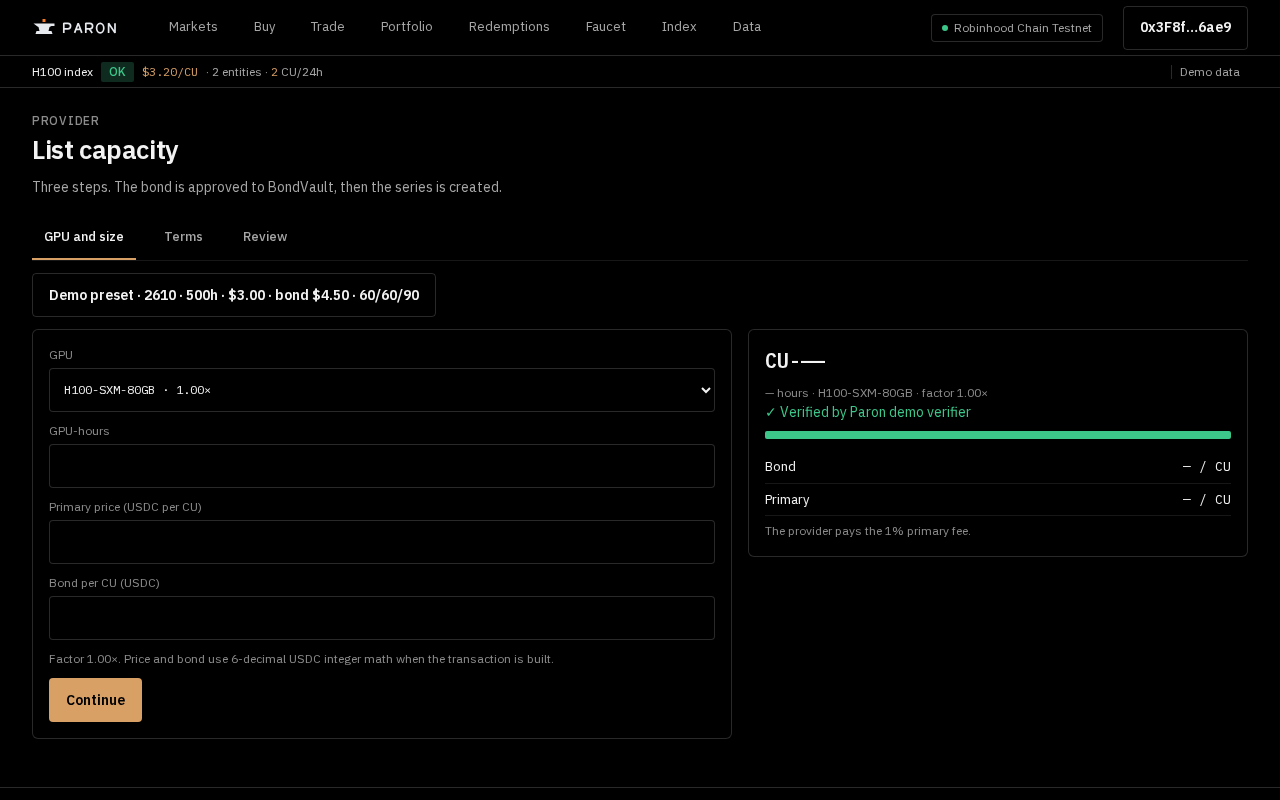Screen dimensions: 1280x800
Task: Open the Redemptions page
Action: [x=509, y=27]
